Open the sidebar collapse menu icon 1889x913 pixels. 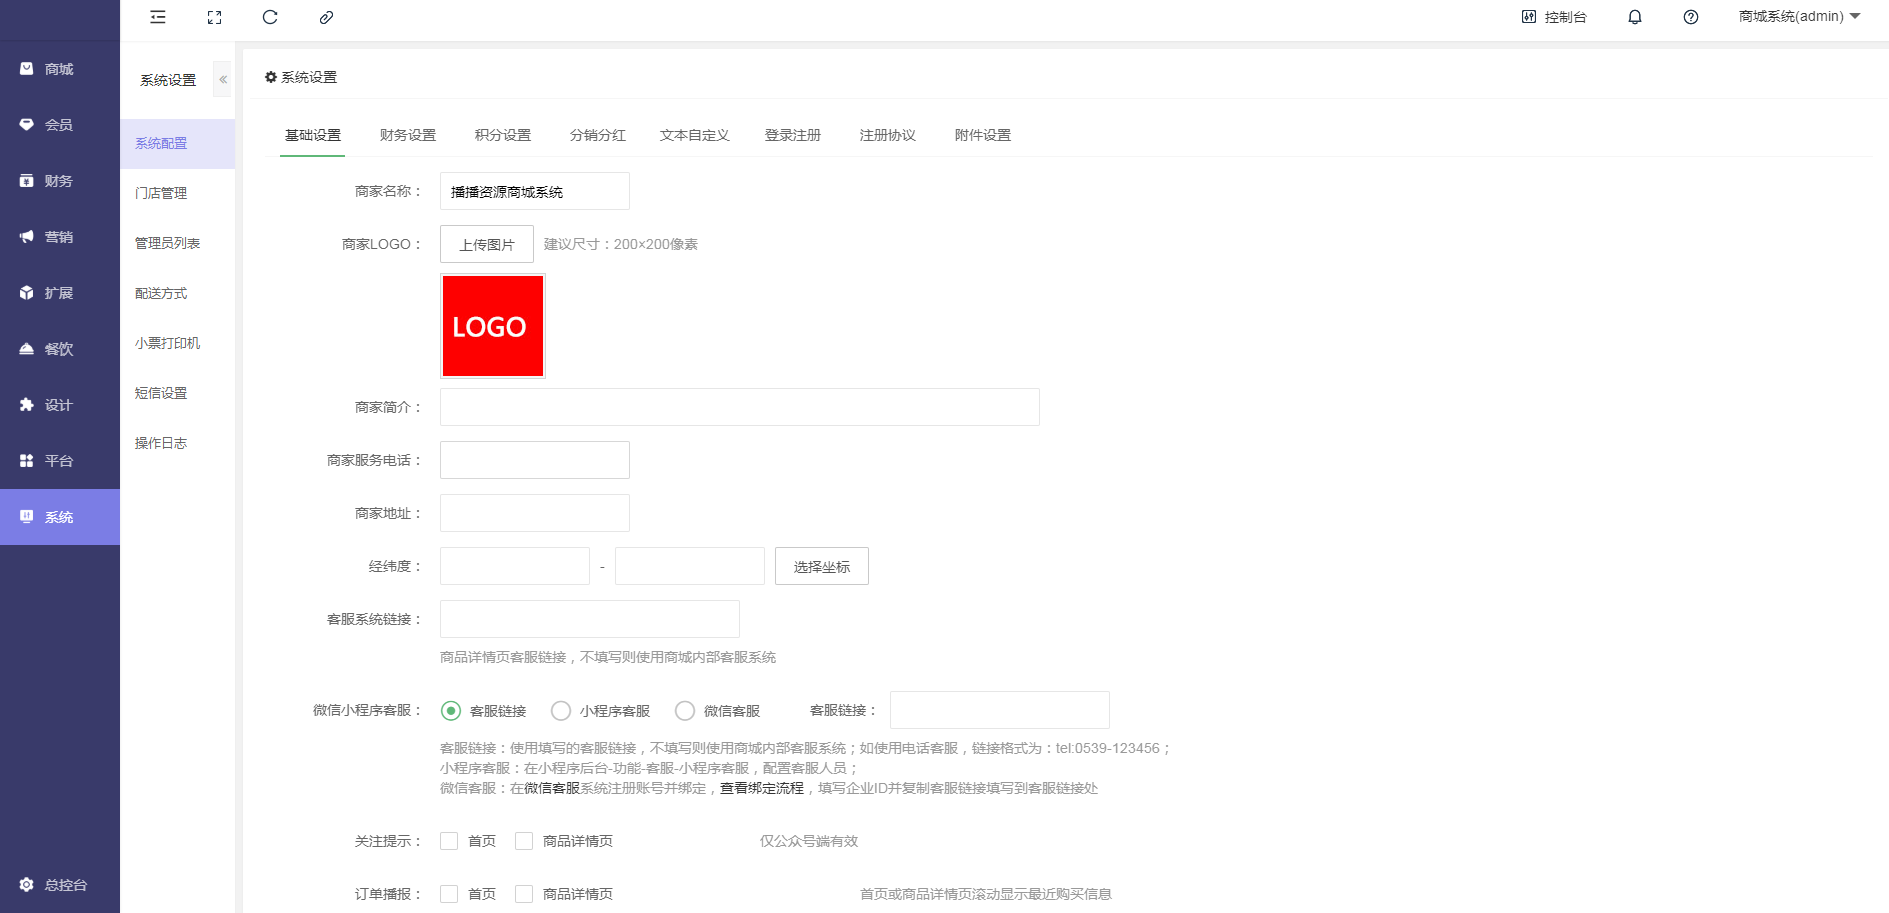(157, 17)
